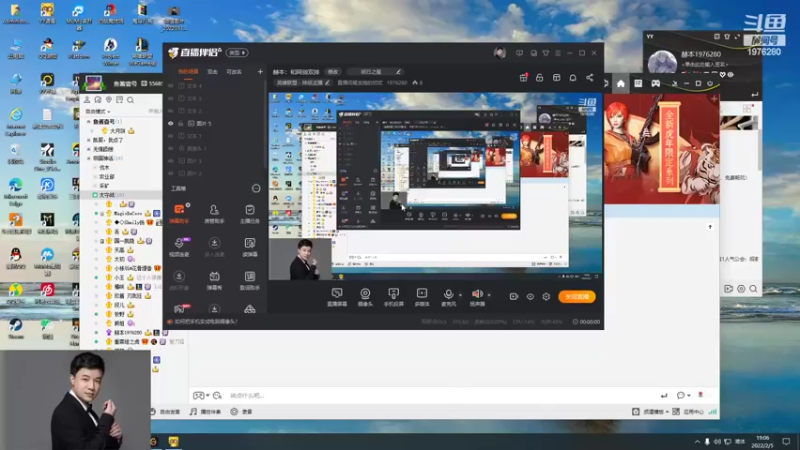Open Steam desktop shortcut
This screenshot has width=800, height=450.
[16, 329]
